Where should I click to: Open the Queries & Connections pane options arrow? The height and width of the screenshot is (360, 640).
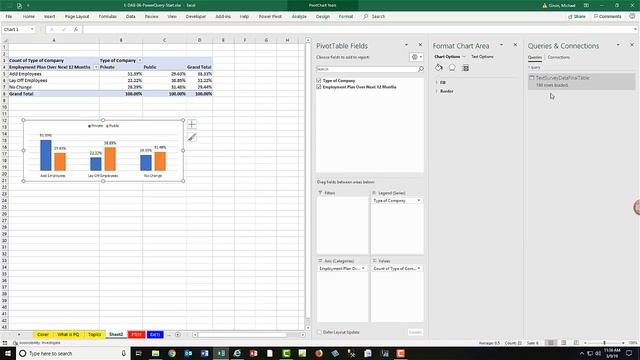pyautogui.click(x=618, y=45)
